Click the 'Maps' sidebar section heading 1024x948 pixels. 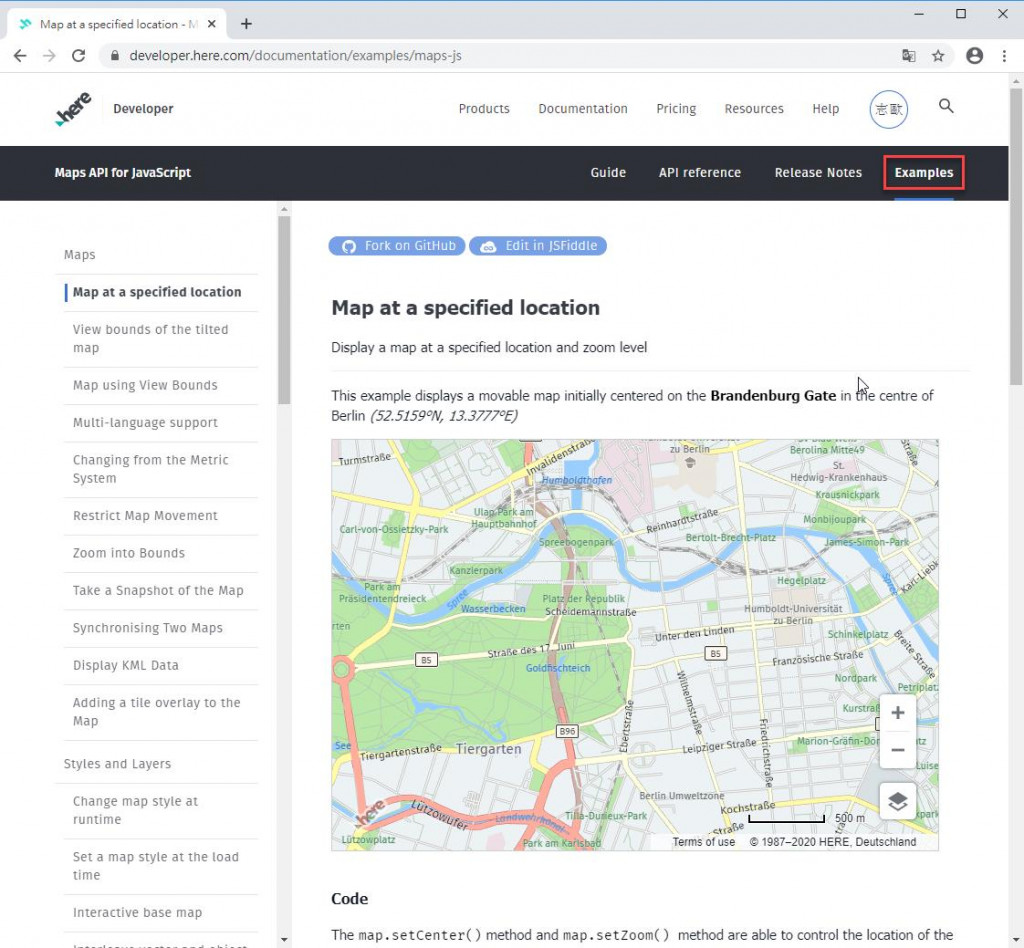pos(80,255)
